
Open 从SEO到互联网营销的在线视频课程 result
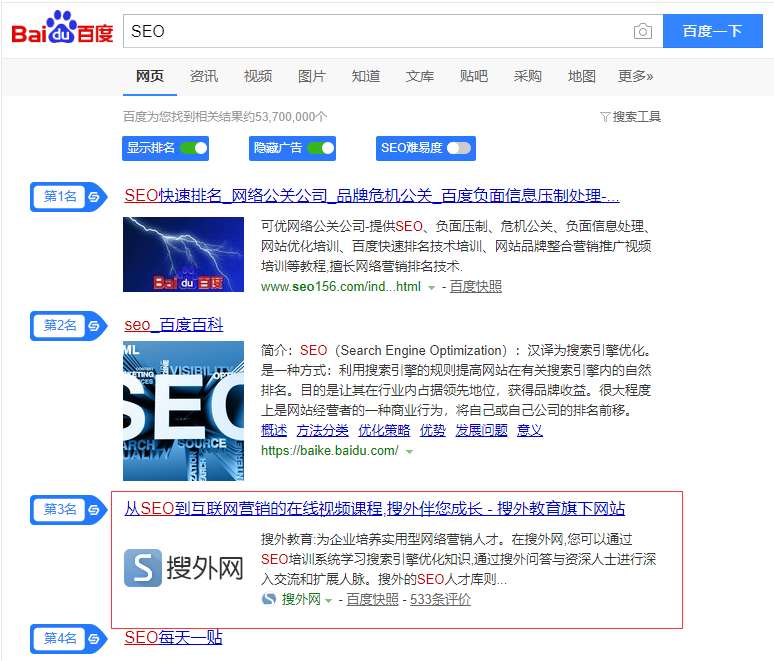375,508
